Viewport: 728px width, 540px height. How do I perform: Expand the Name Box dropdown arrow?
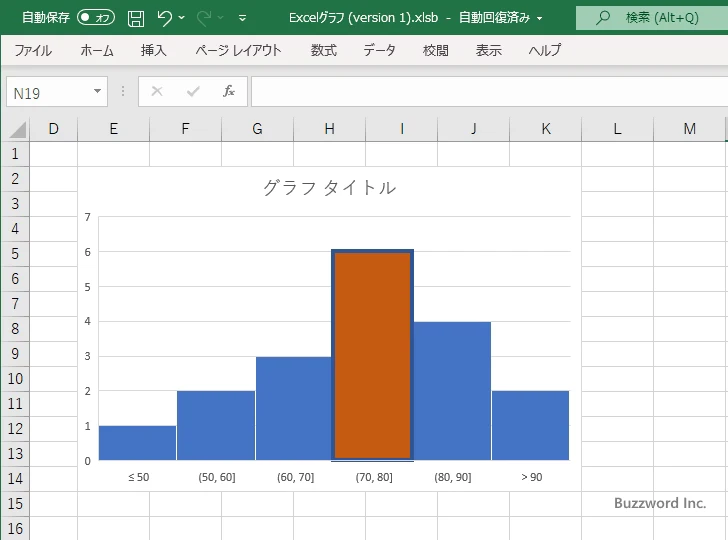point(97,92)
